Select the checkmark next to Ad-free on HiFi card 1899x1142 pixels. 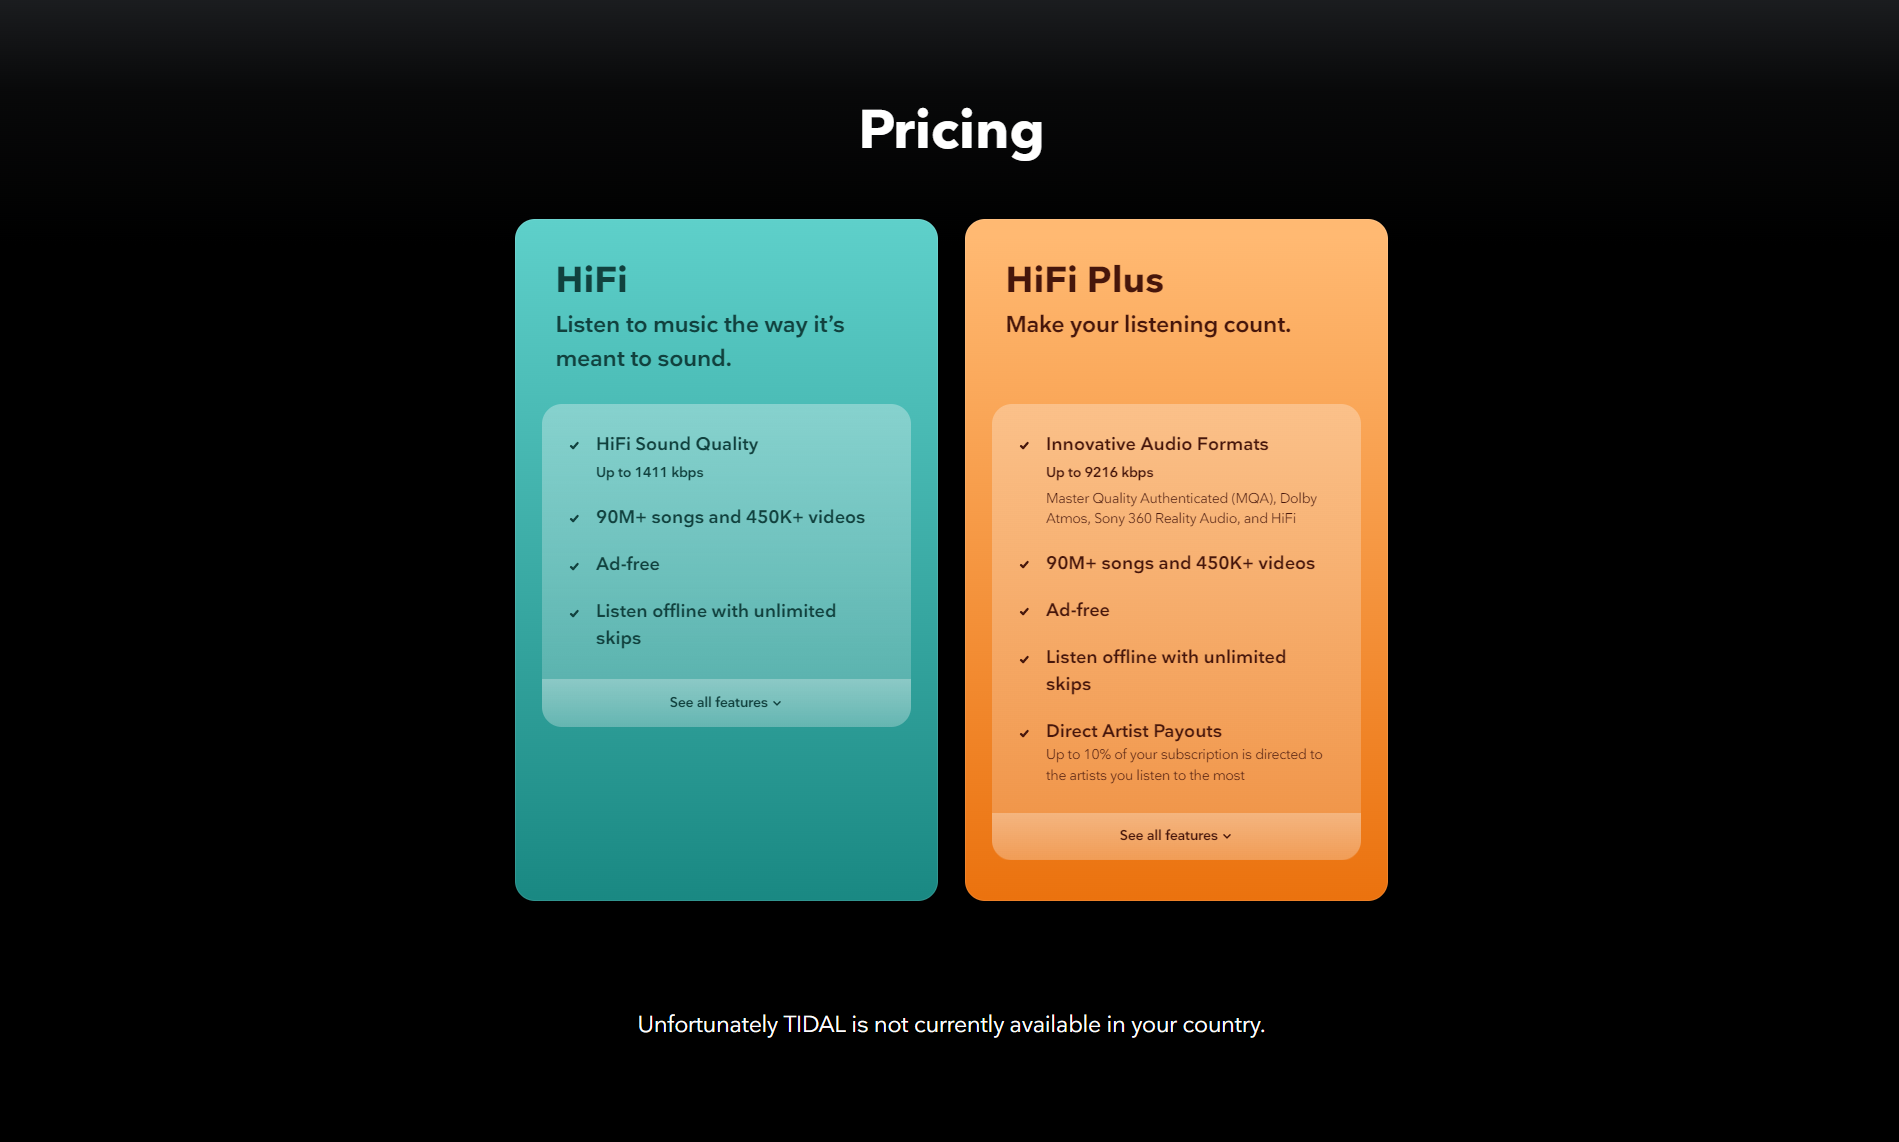tap(575, 565)
